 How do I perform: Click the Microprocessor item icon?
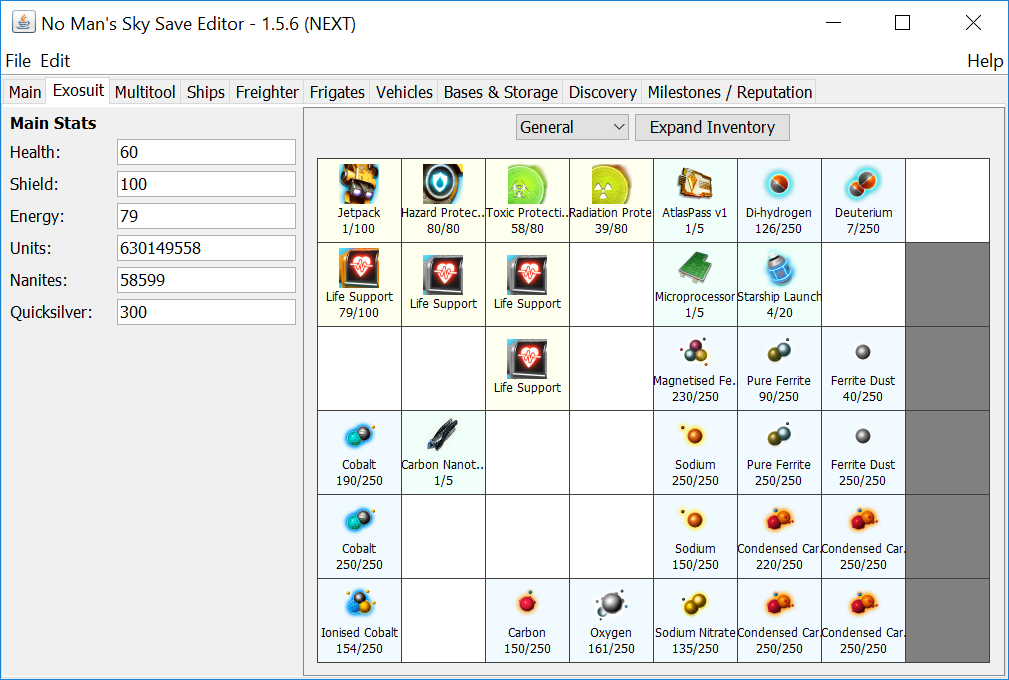pyautogui.click(x=695, y=268)
